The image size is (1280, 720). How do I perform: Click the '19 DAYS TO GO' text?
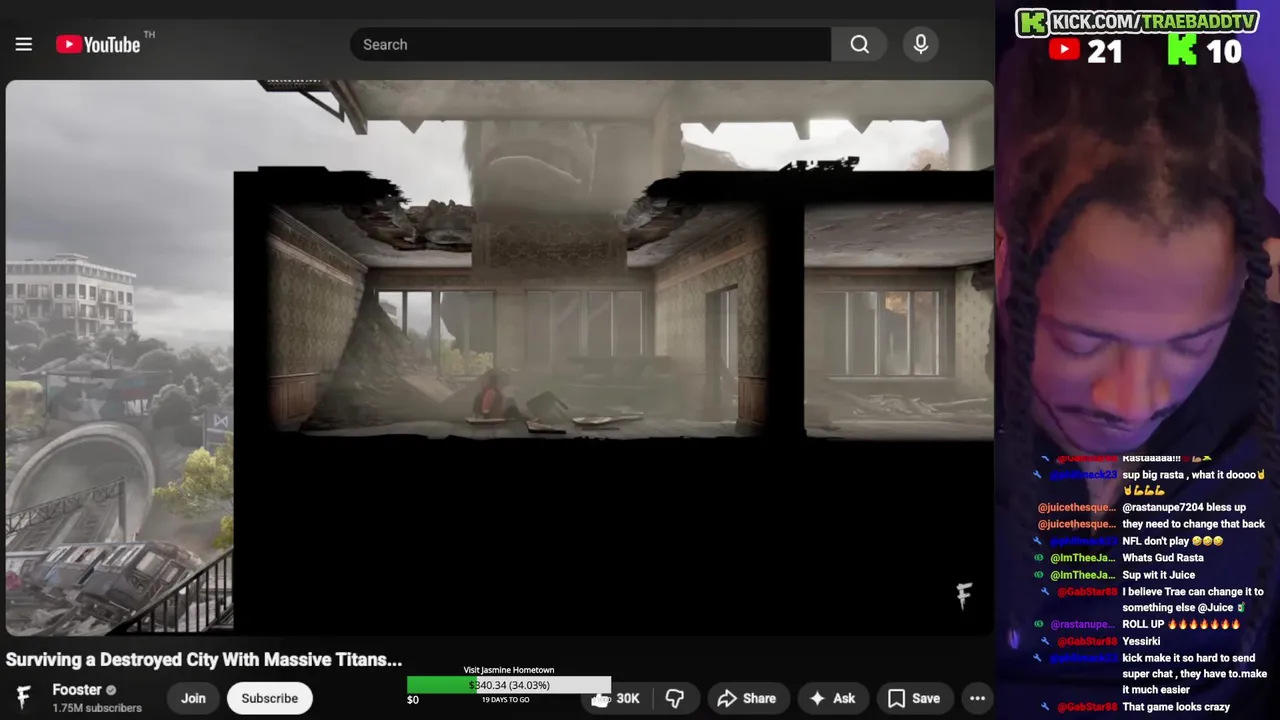tap(505, 700)
